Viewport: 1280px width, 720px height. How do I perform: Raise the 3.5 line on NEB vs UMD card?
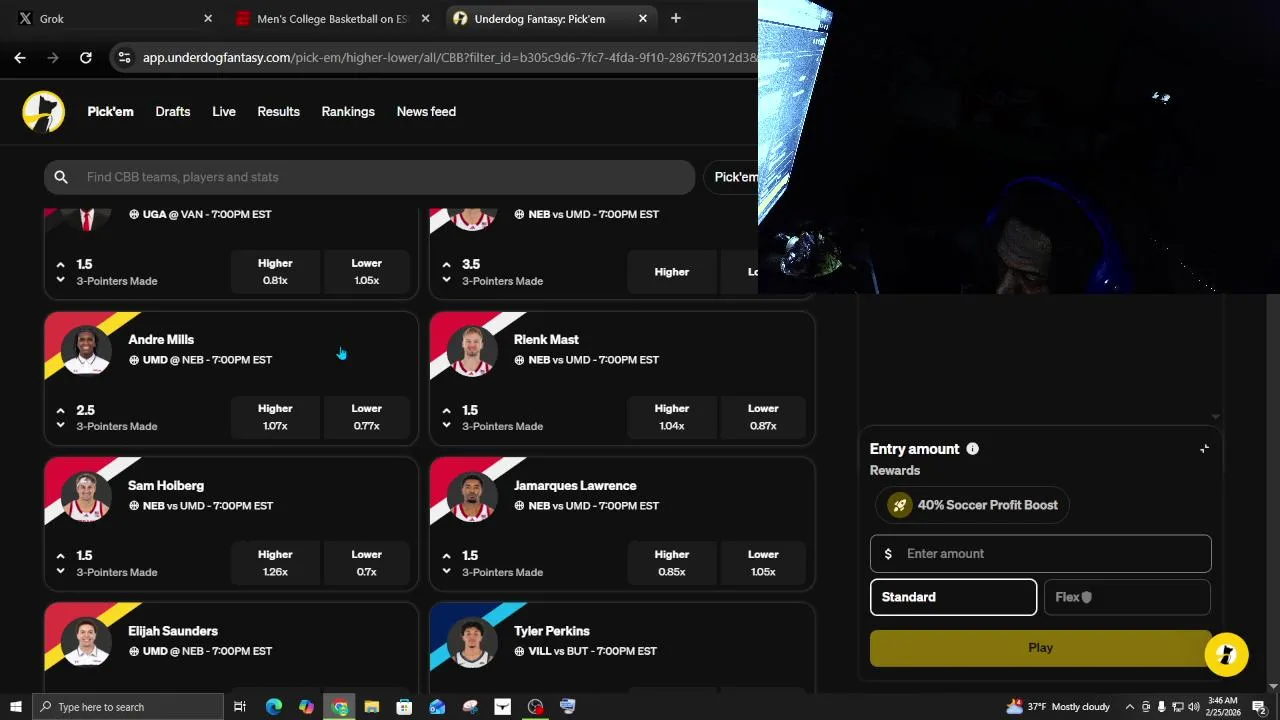pyautogui.click(x=447, y=265)
